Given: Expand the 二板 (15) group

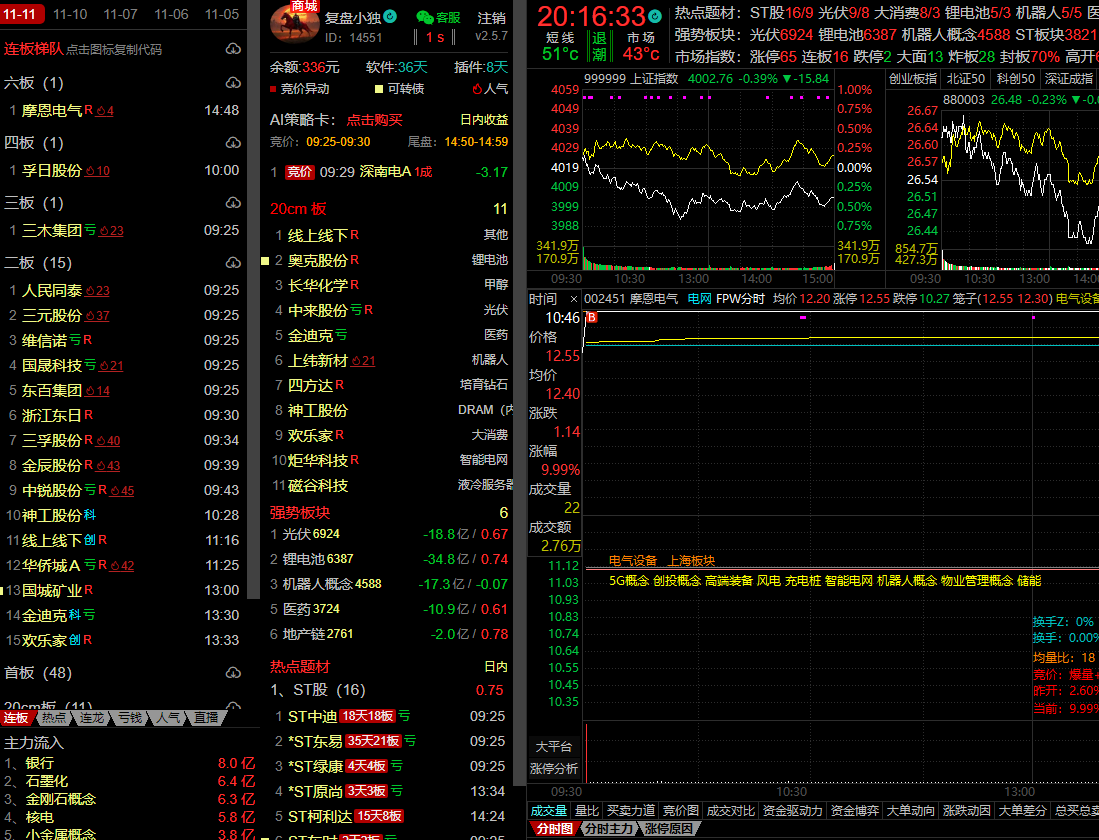Looking at the screenshot, I should pyautogui.click(x=38, y=263).
